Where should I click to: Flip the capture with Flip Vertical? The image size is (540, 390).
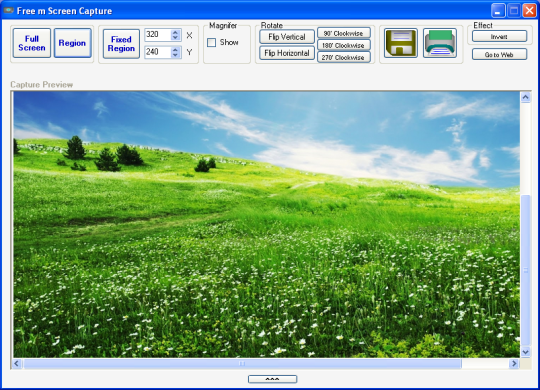[287, 37]
